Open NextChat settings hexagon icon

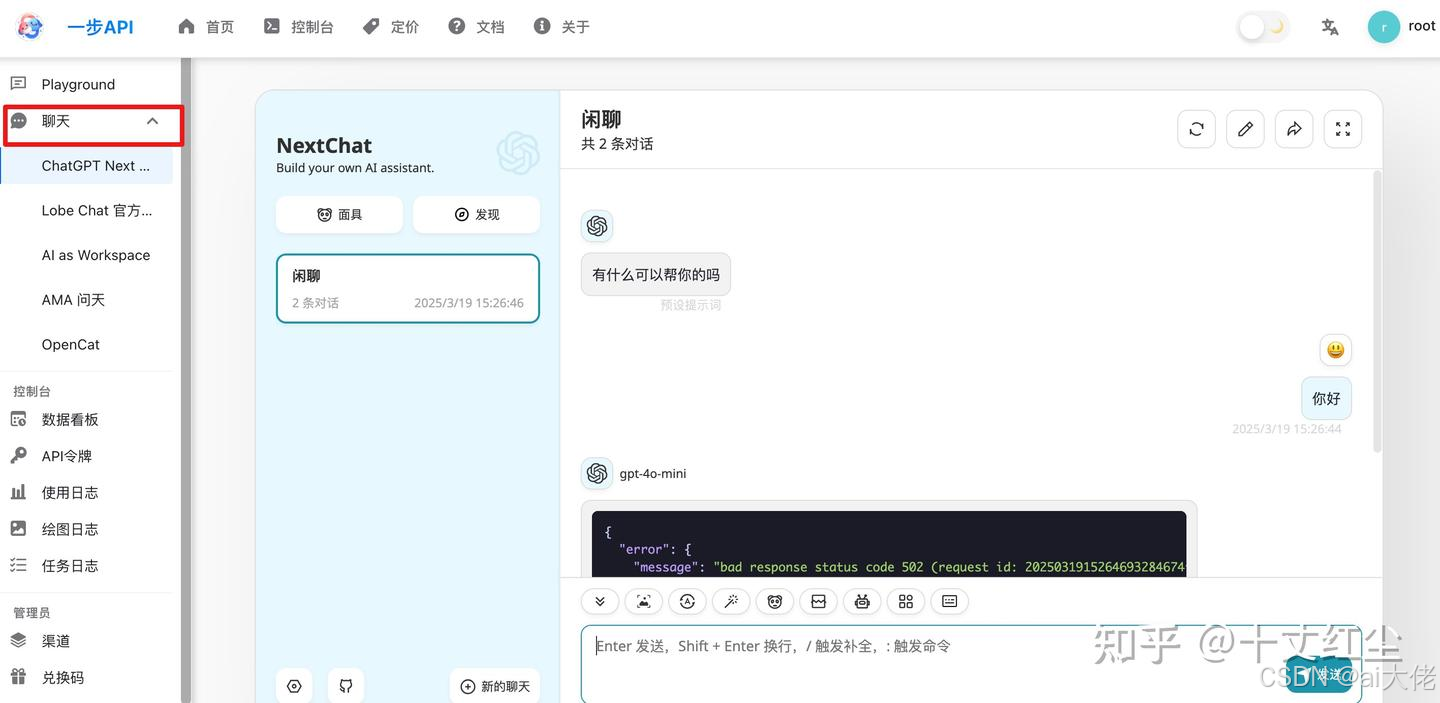coord(294,686)
